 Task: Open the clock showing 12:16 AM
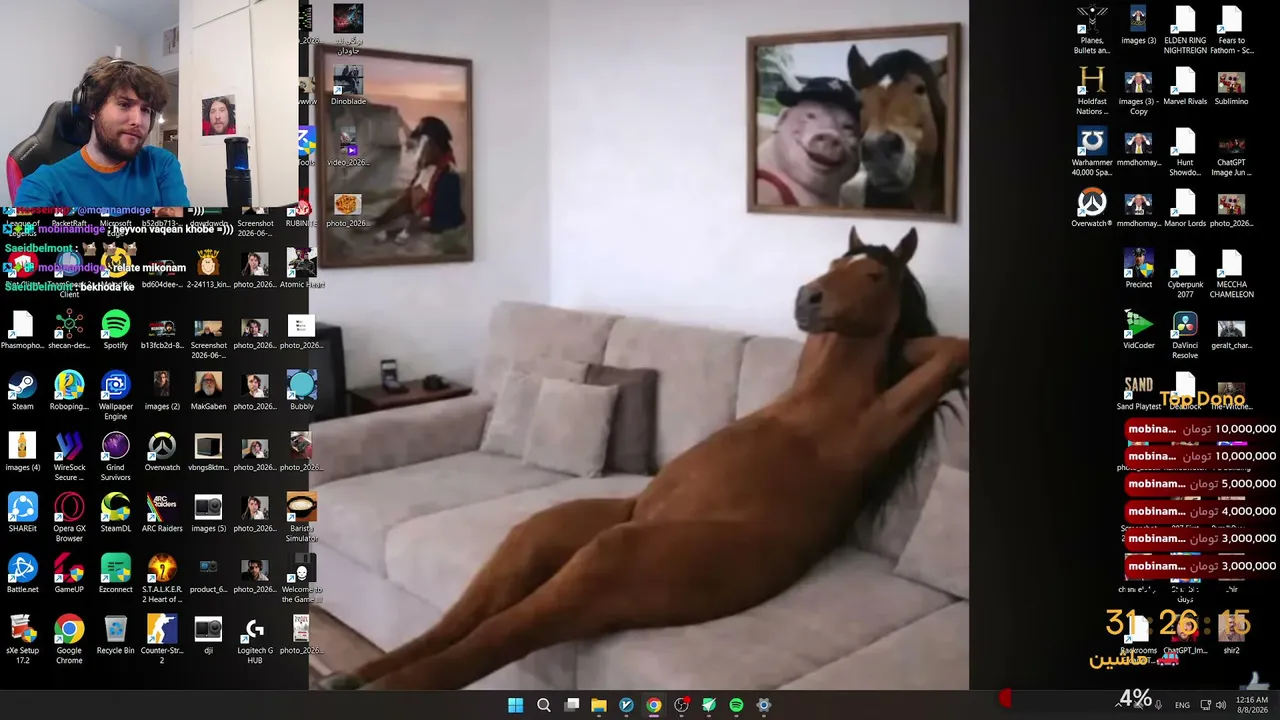click(x=1253, y=705)
